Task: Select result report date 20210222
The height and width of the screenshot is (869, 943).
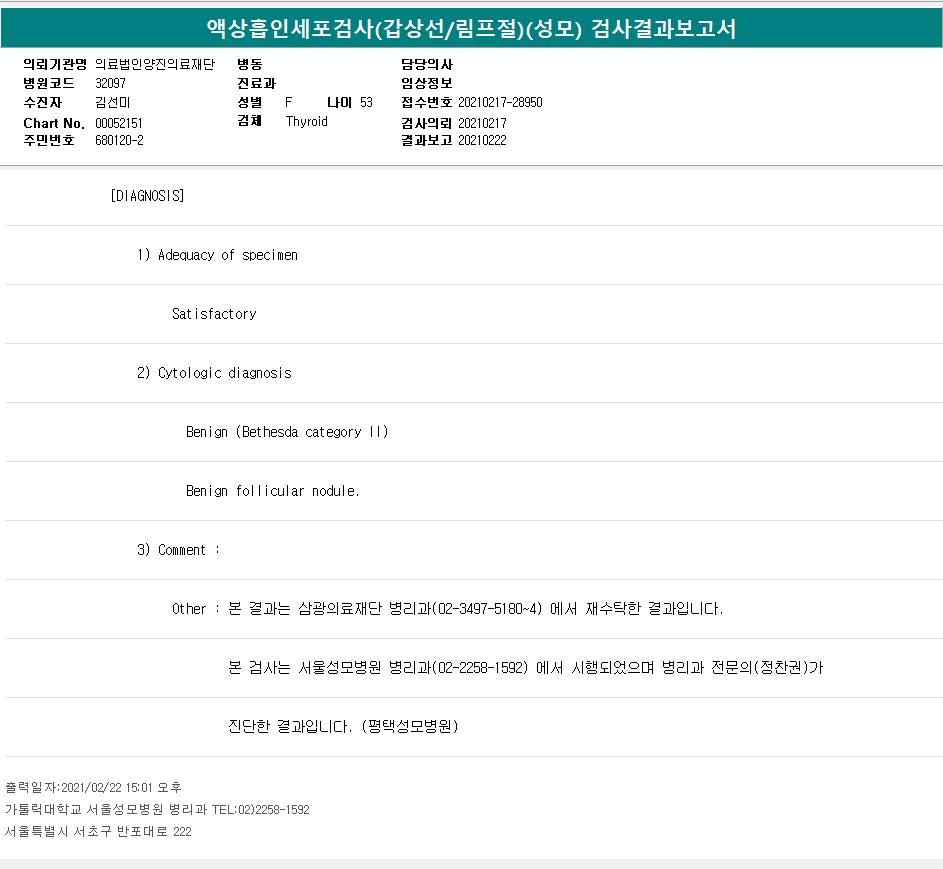Action: click(482, 140)
